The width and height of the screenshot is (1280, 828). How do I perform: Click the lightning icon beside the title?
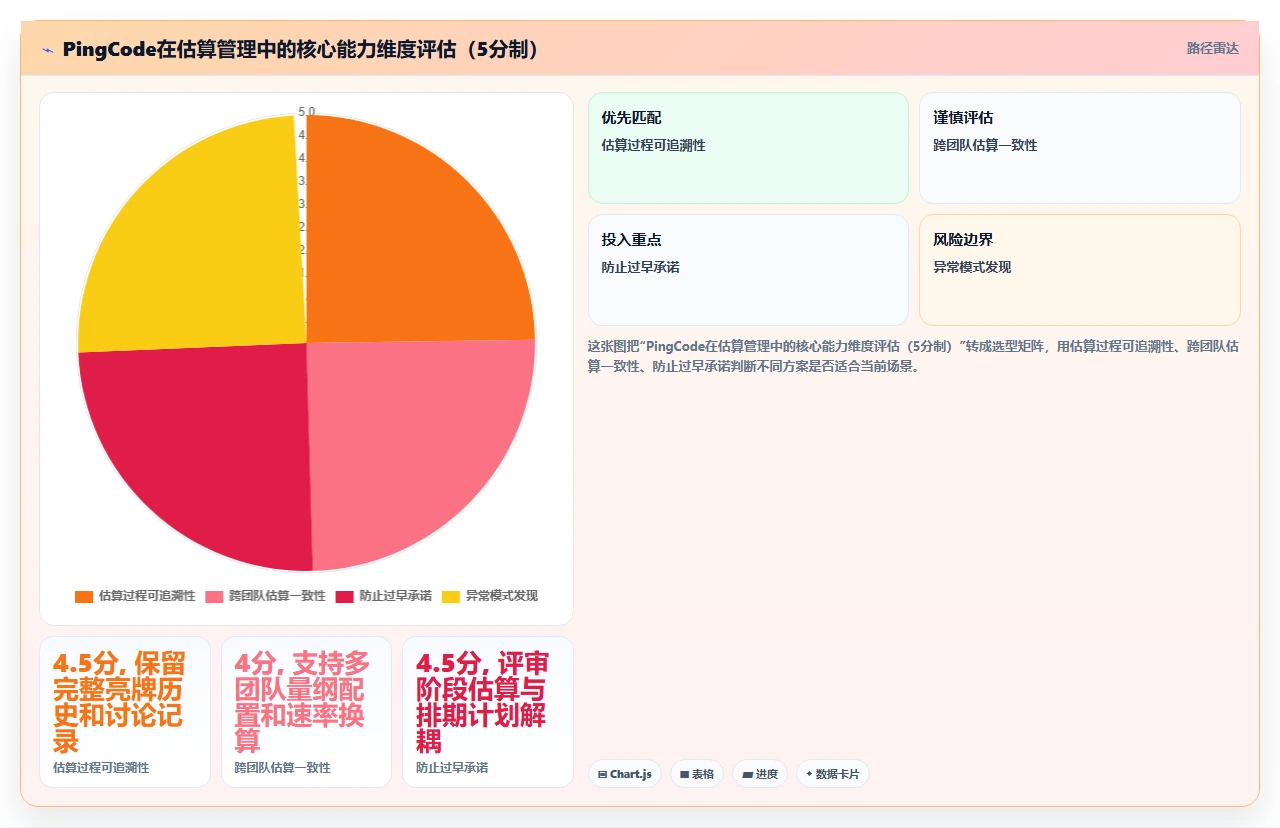(x=48, y=50)
